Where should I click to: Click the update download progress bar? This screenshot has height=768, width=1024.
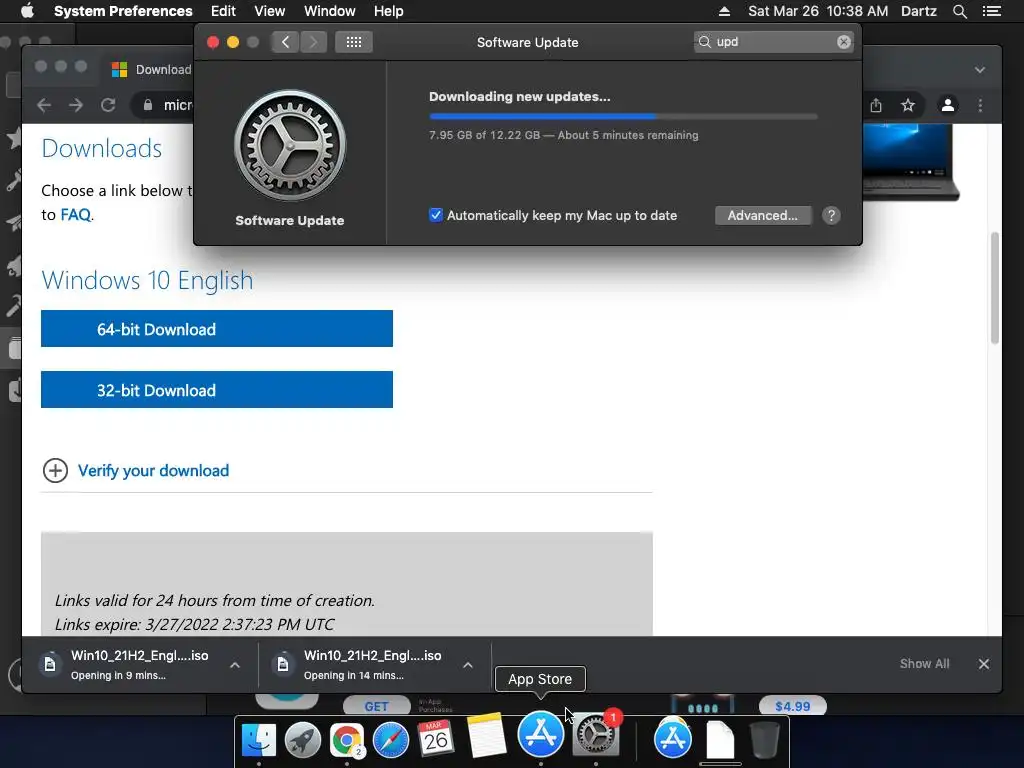tap(623, 116)
